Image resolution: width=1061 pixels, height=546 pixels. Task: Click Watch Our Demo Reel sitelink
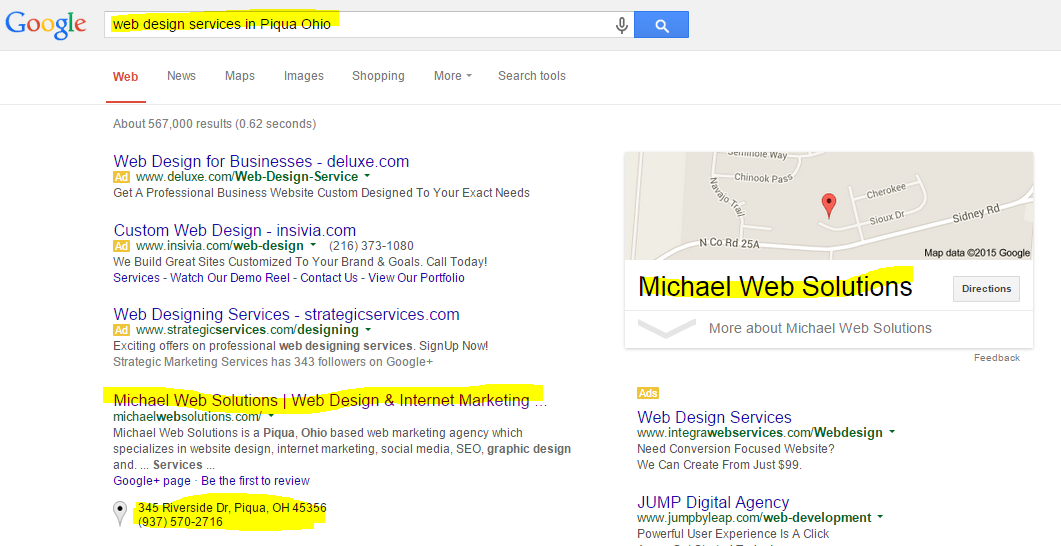click(230, 278)
